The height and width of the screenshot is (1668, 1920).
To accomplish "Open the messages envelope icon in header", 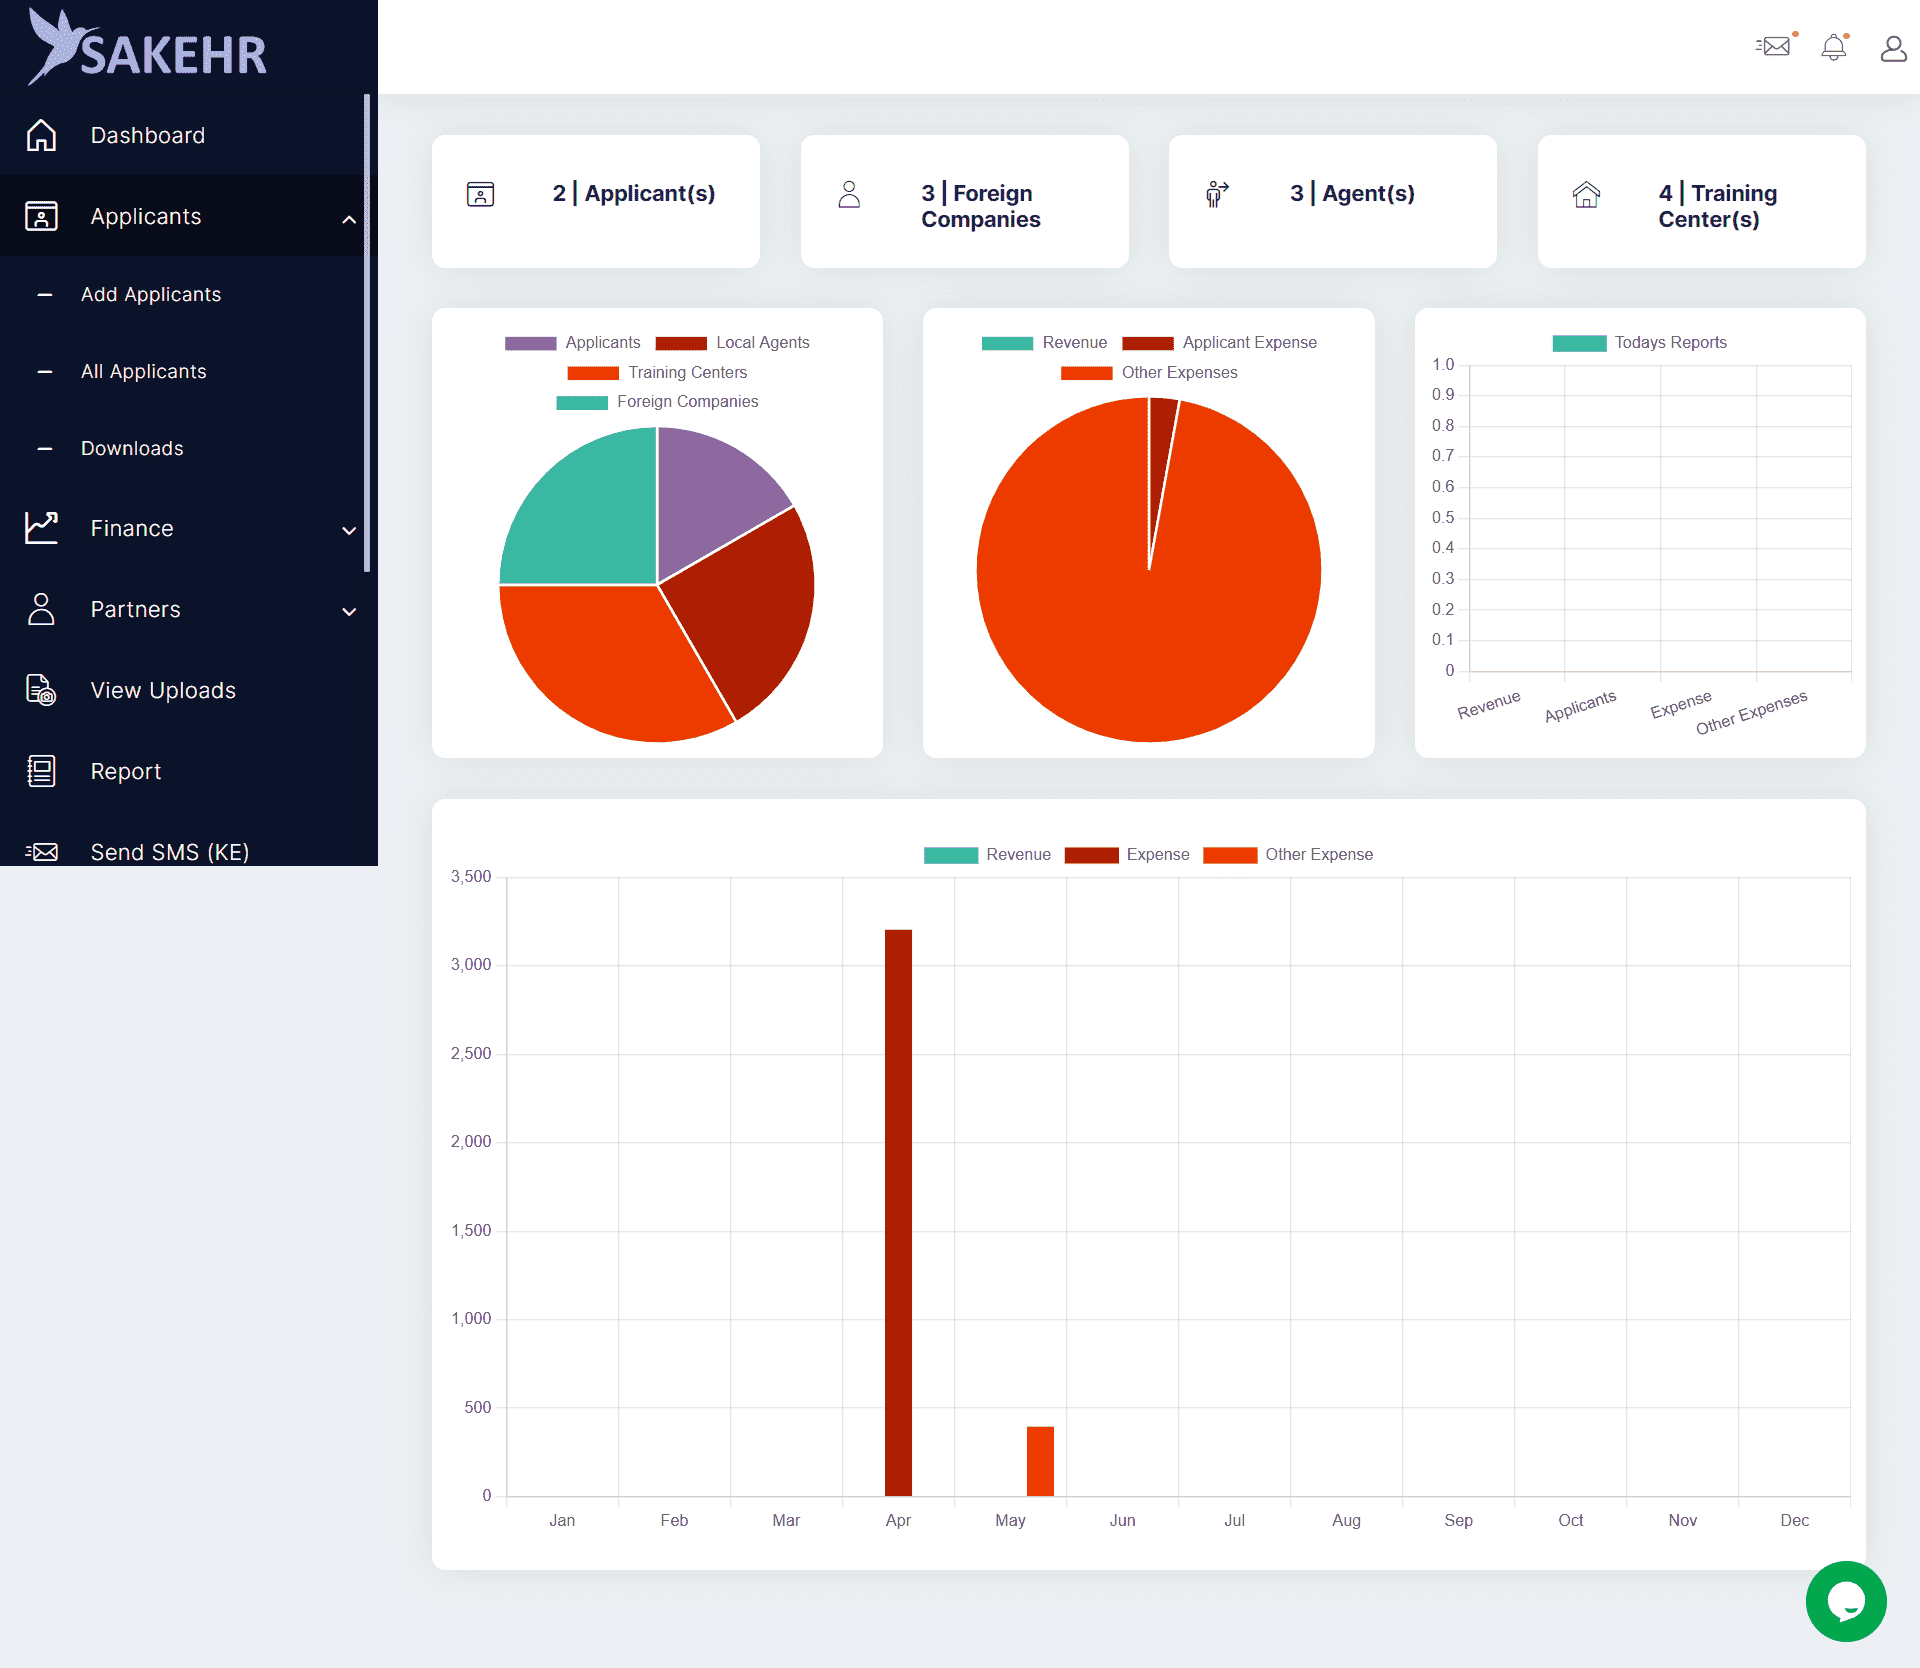I will pyautogui.click(x=1775, y=47).
